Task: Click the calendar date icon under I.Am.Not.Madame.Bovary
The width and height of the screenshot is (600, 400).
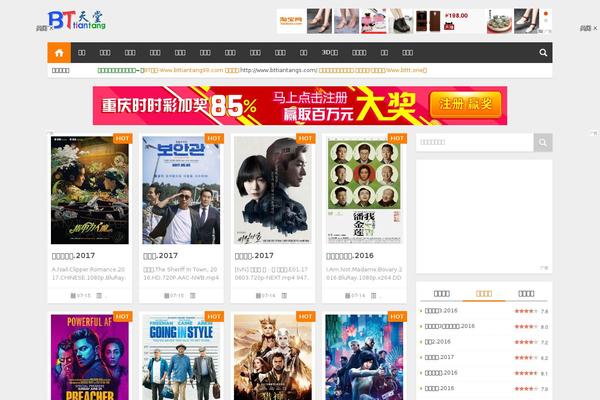Action: pos(347,296)
